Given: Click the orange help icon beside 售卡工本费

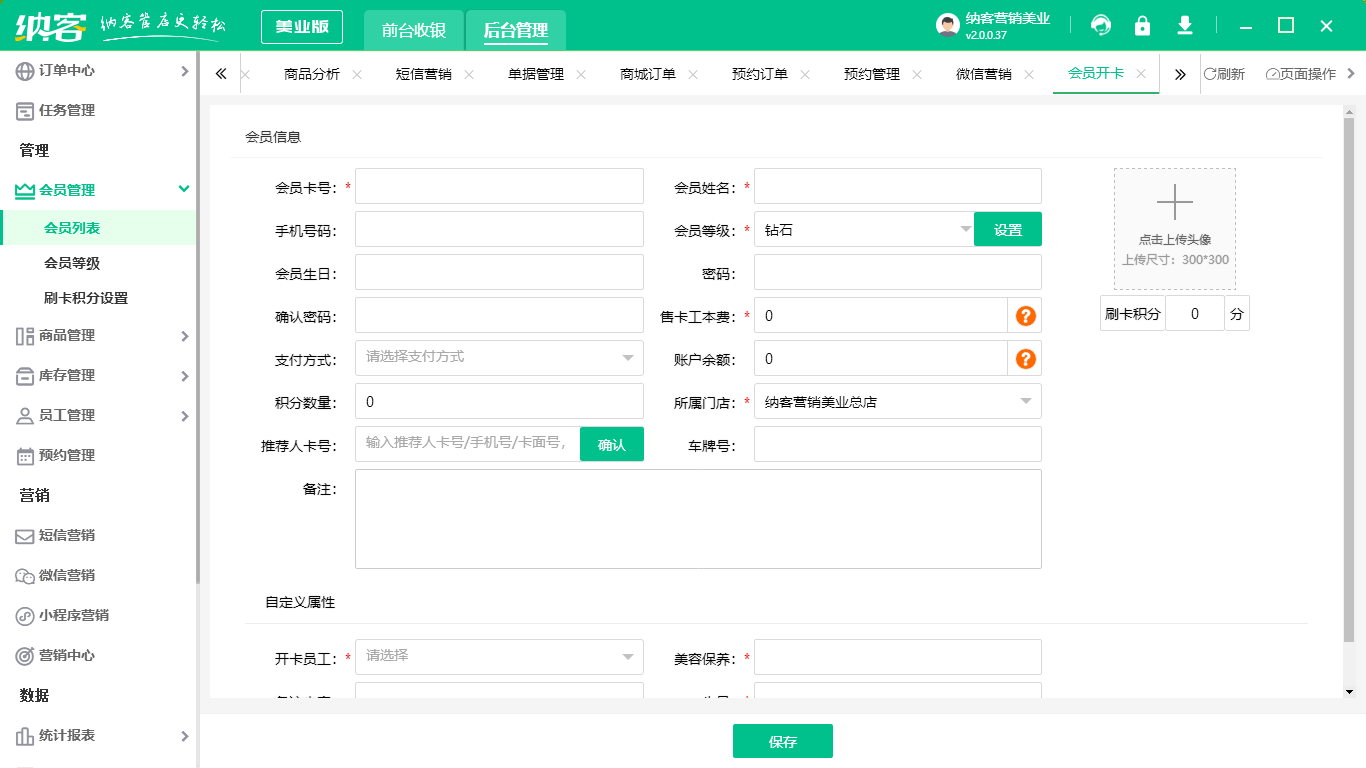Looking at the screenshot, I should tap(1024, 315).
